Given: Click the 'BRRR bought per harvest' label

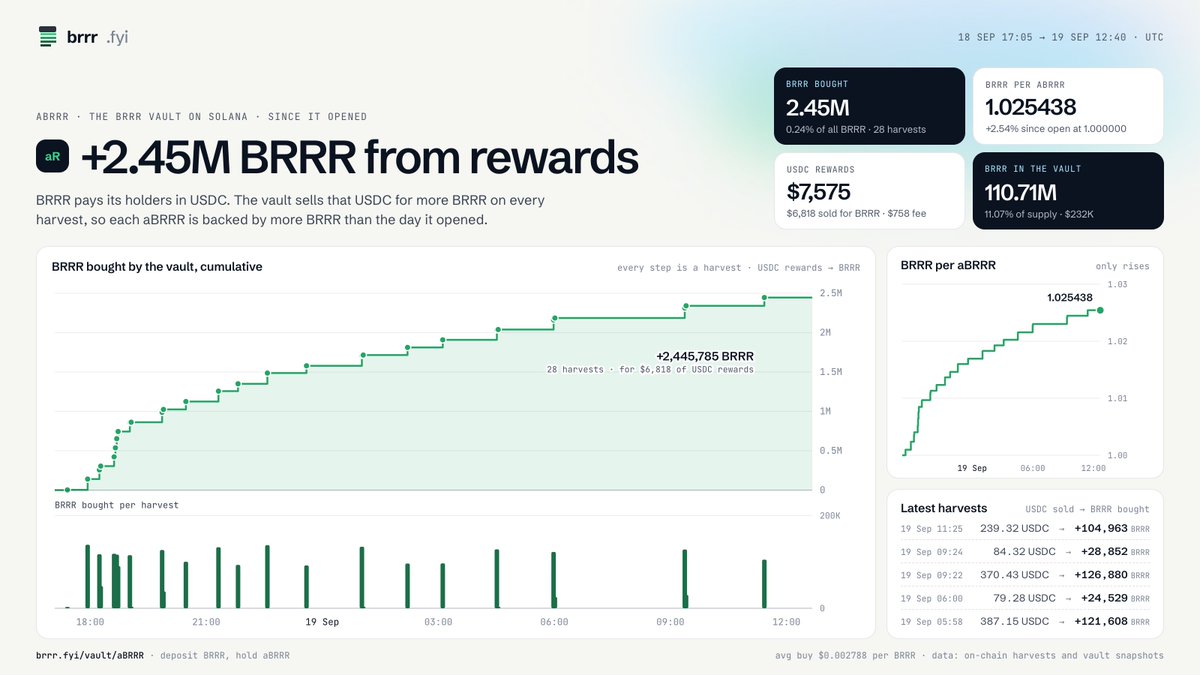Looking at the screenshot, I should click(116, 505).
